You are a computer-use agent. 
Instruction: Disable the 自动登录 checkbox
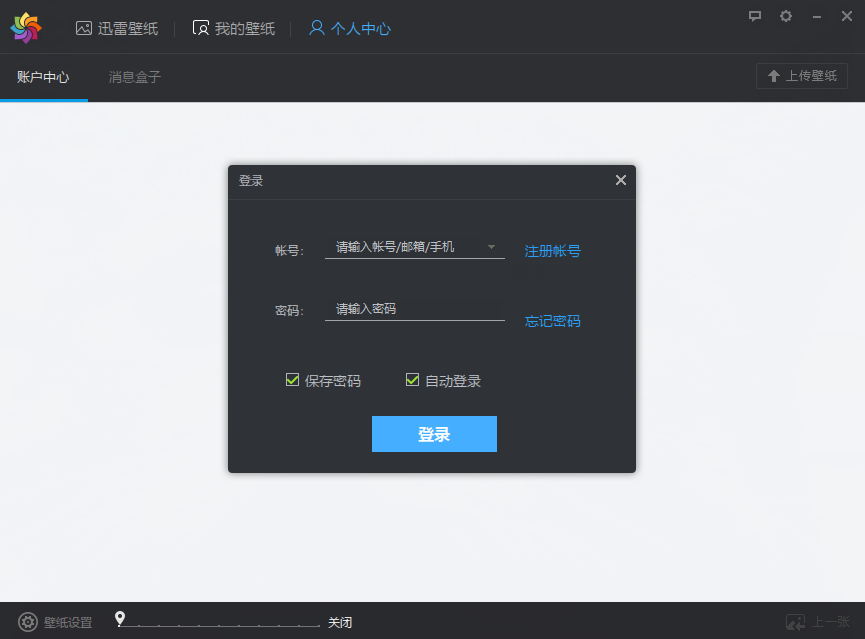(413, 380)
